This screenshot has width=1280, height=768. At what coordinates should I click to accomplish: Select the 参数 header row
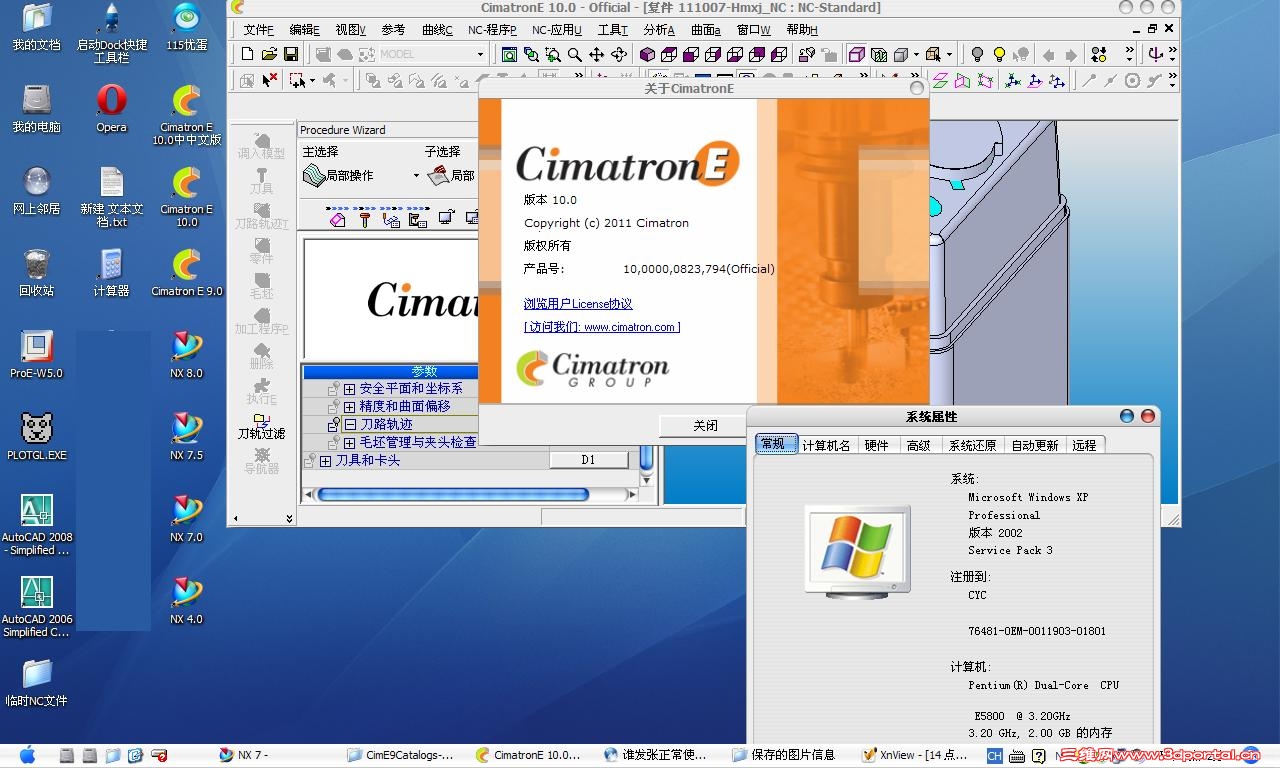point(390,371)
